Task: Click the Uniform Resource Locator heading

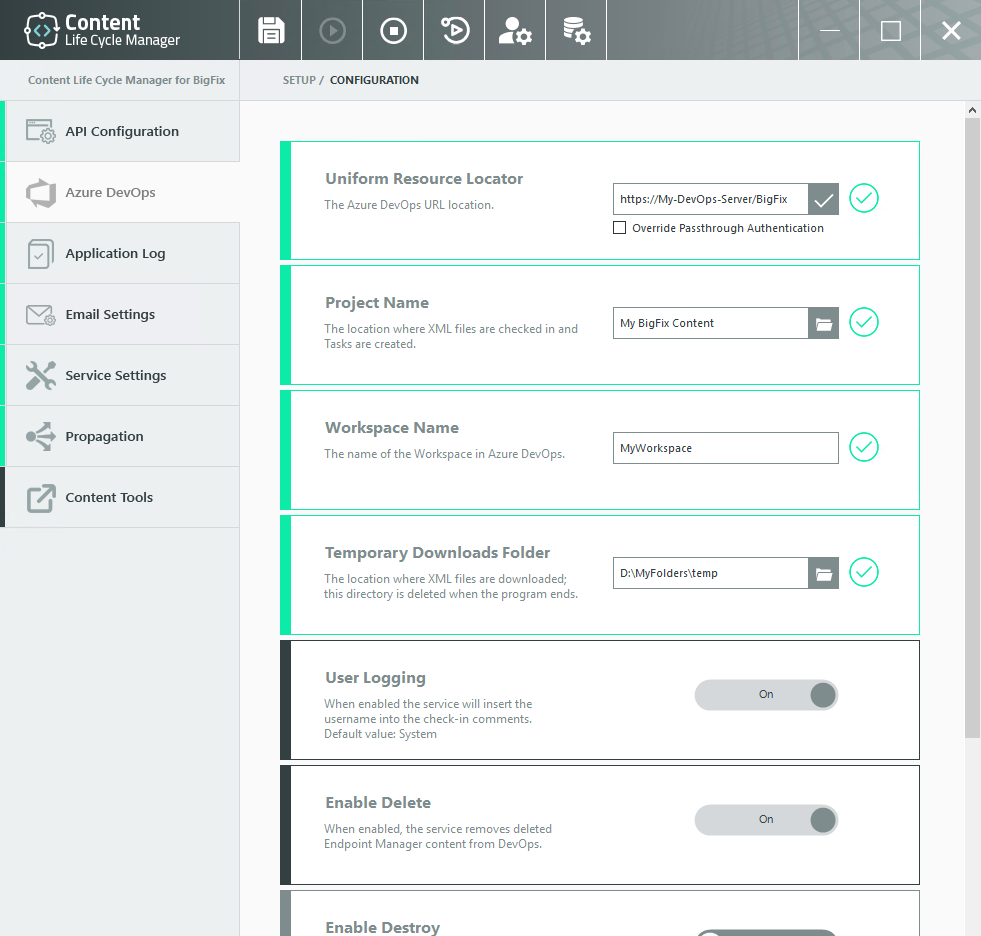Action: (424, 179)
